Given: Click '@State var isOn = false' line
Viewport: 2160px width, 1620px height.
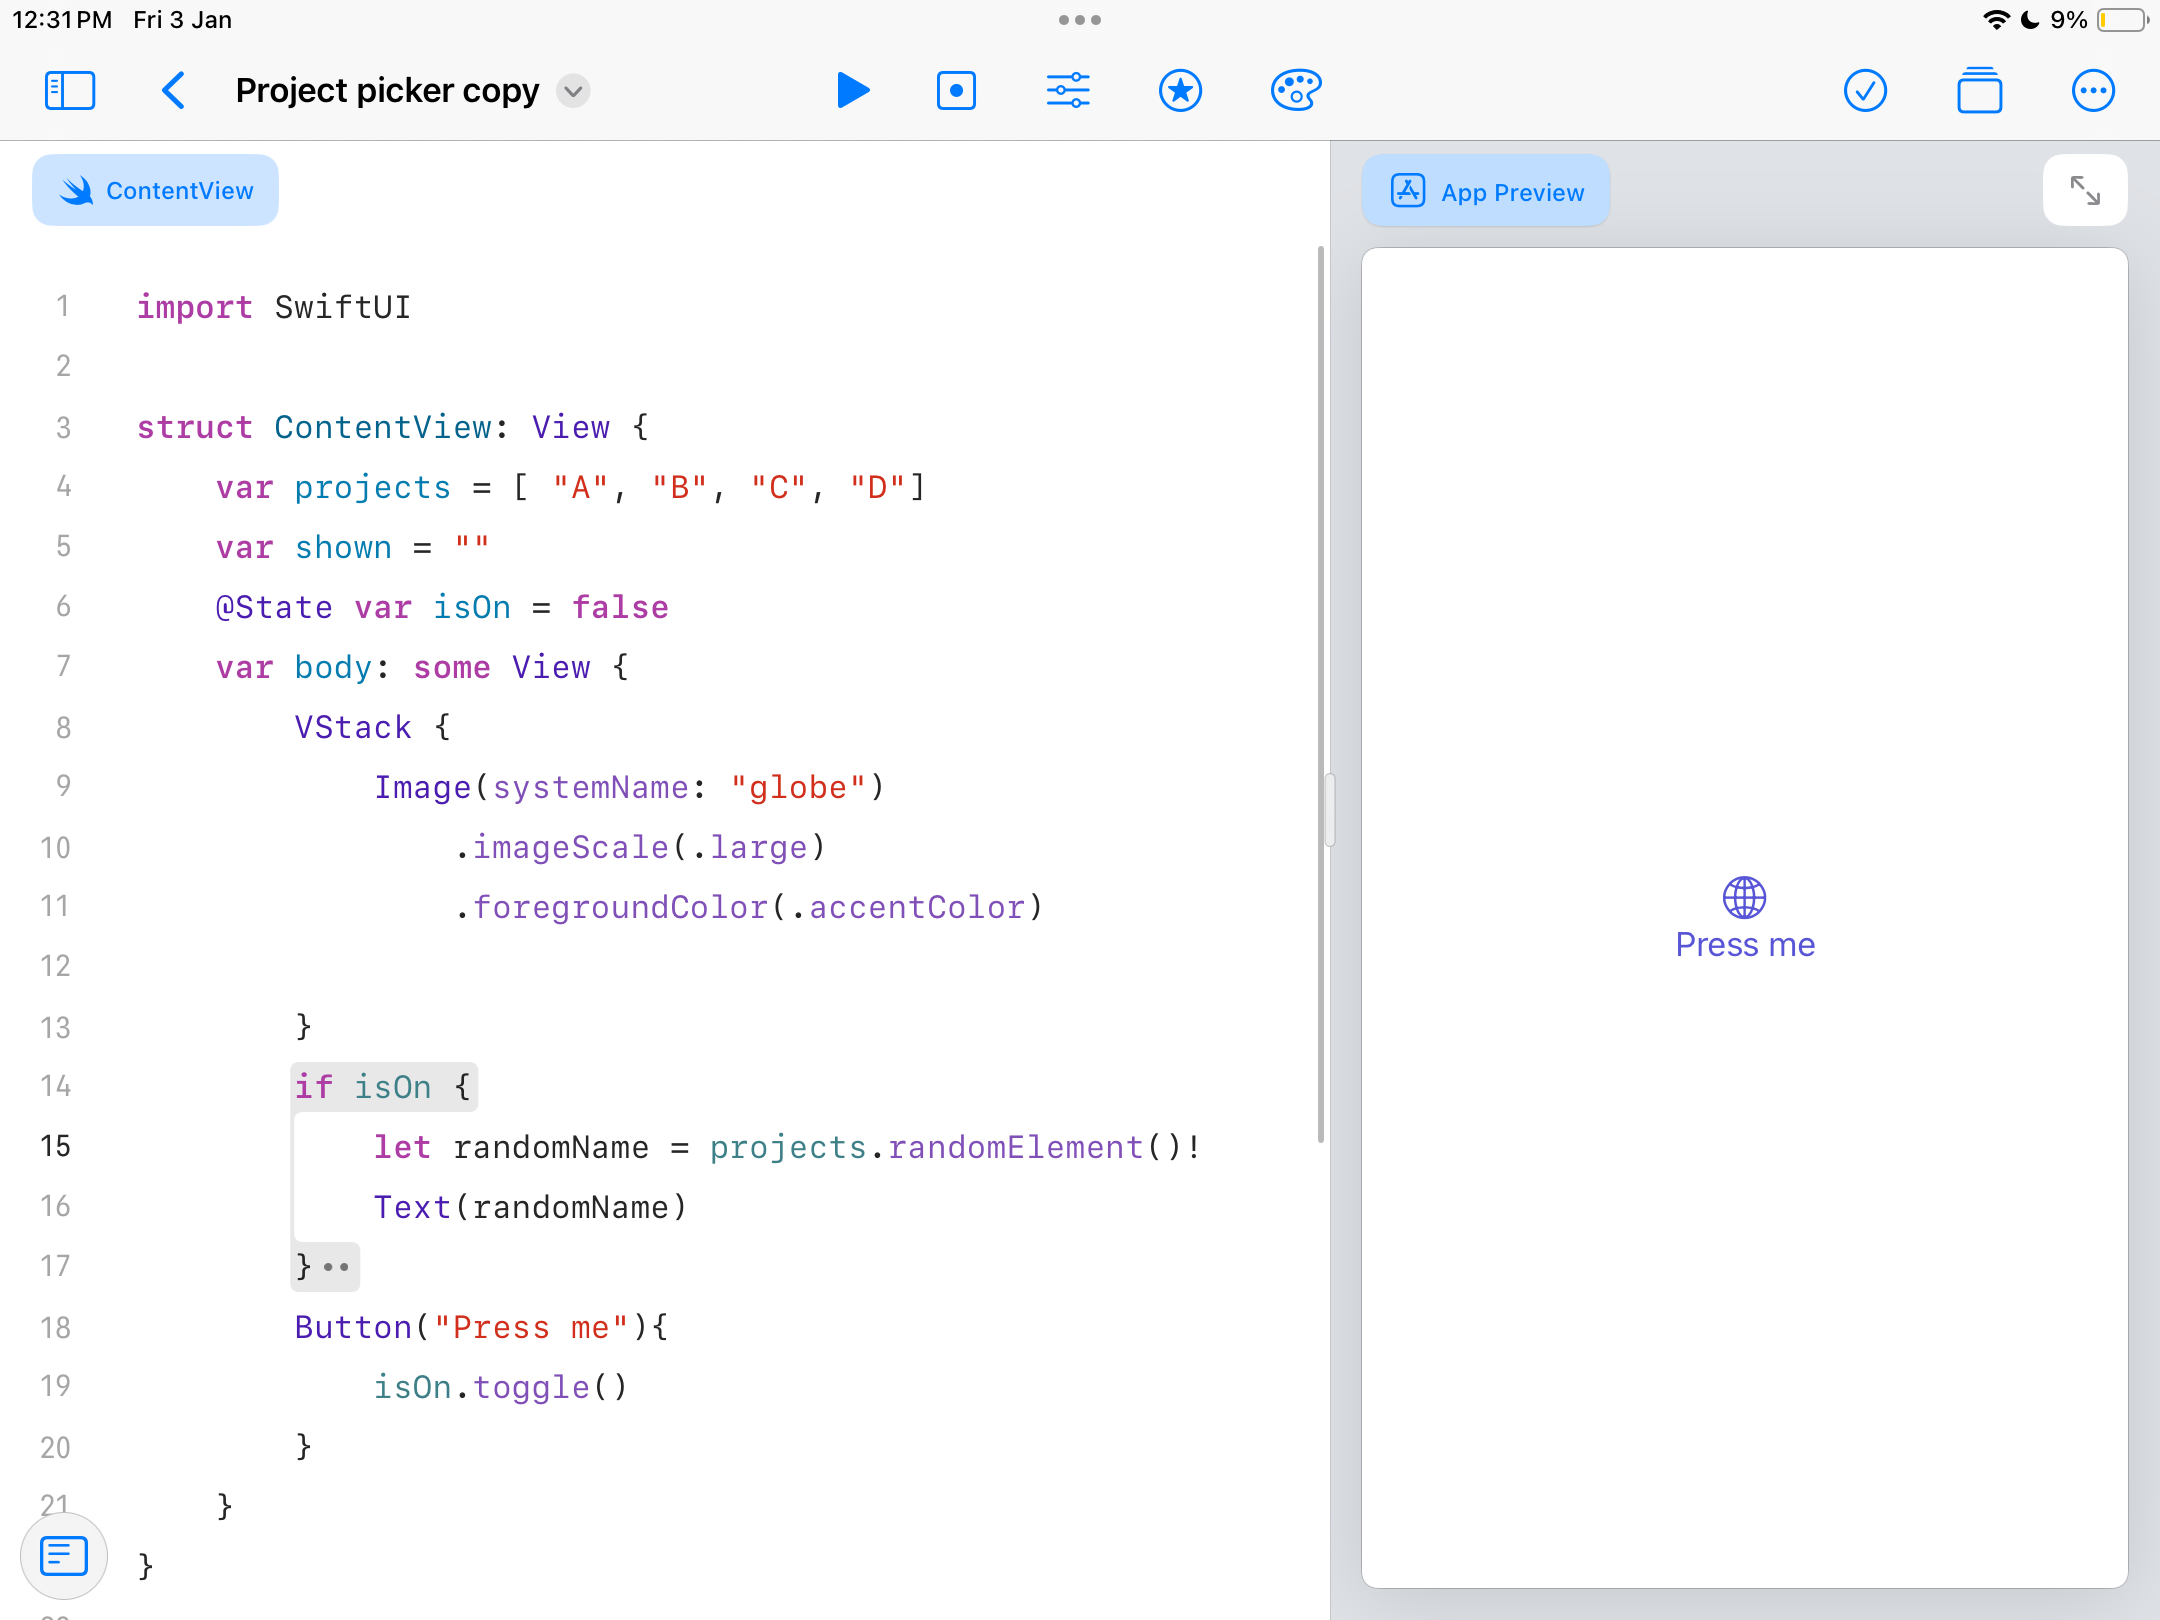Looking at the screenshot, I should 442,607.
